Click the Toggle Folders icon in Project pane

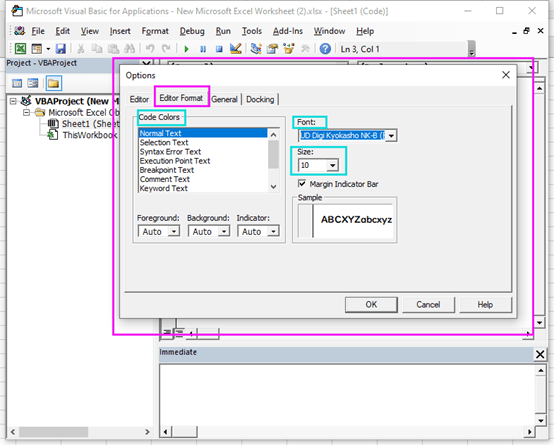pos(53,83)
